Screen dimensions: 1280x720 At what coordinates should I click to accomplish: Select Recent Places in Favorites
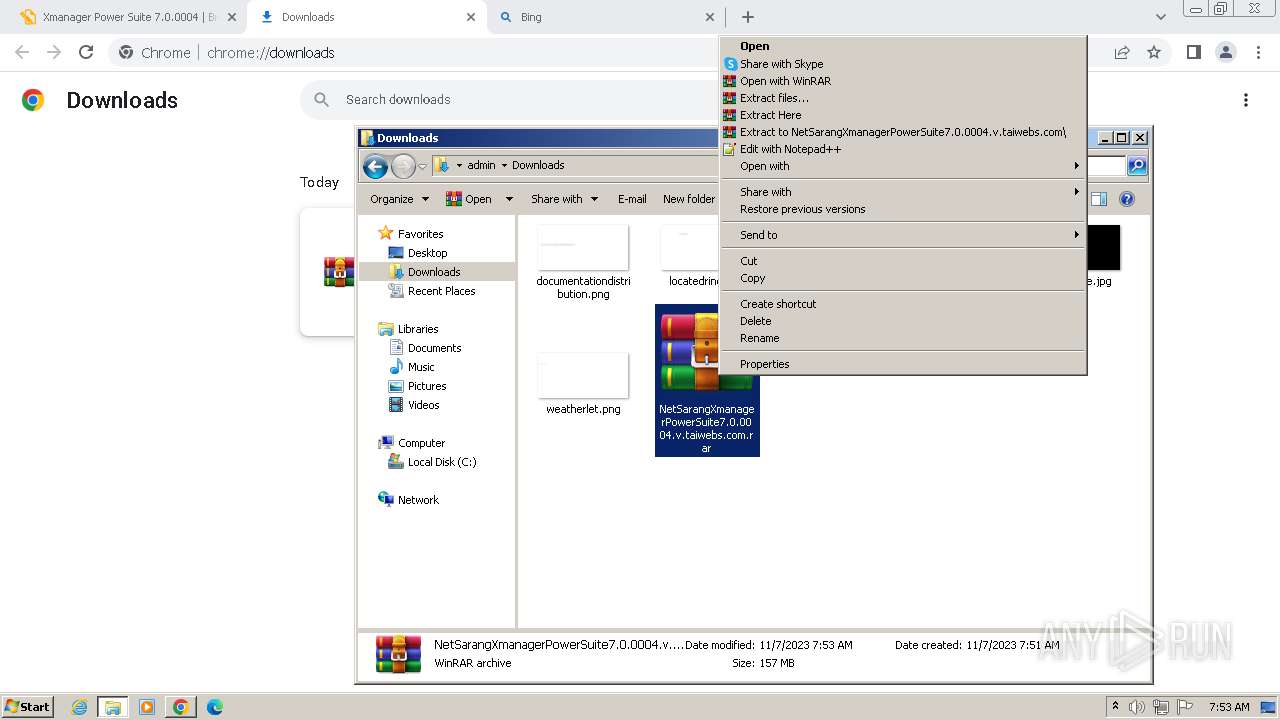441,291
